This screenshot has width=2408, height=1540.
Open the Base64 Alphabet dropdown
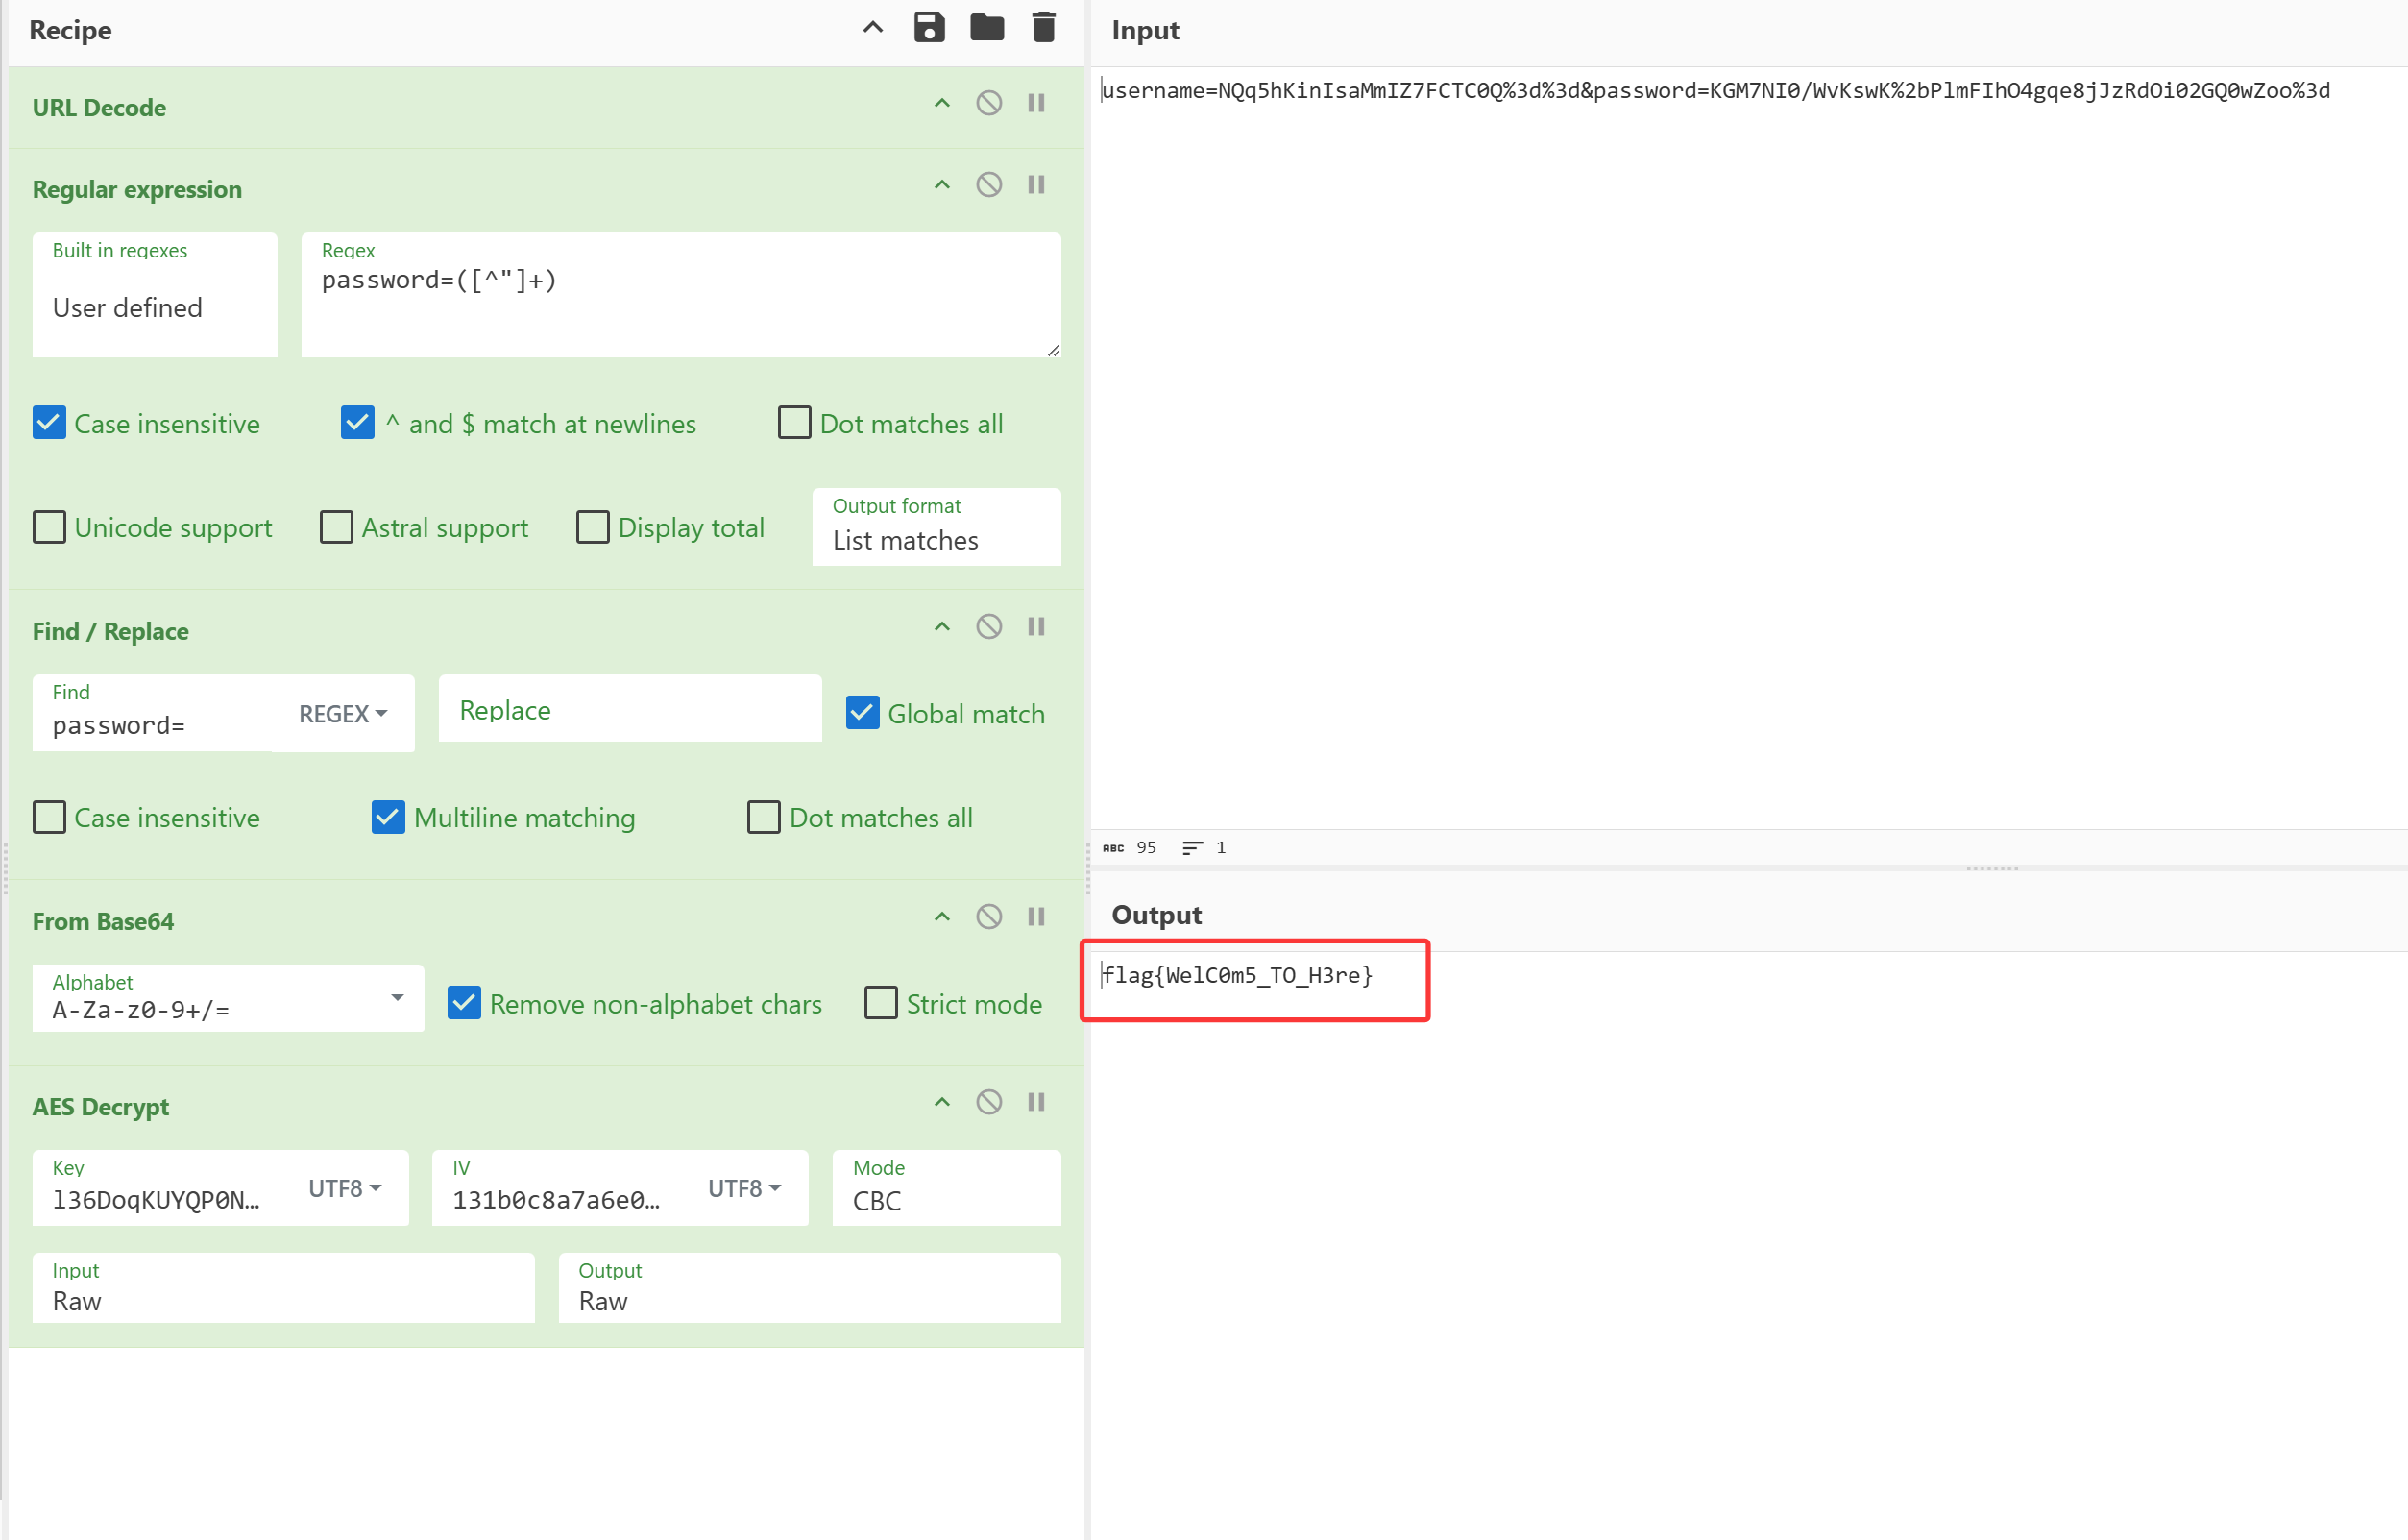click(397, 998)
